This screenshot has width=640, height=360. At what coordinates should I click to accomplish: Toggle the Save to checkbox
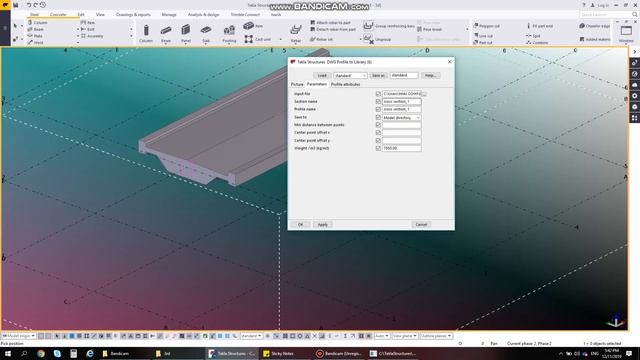[378, 117]
